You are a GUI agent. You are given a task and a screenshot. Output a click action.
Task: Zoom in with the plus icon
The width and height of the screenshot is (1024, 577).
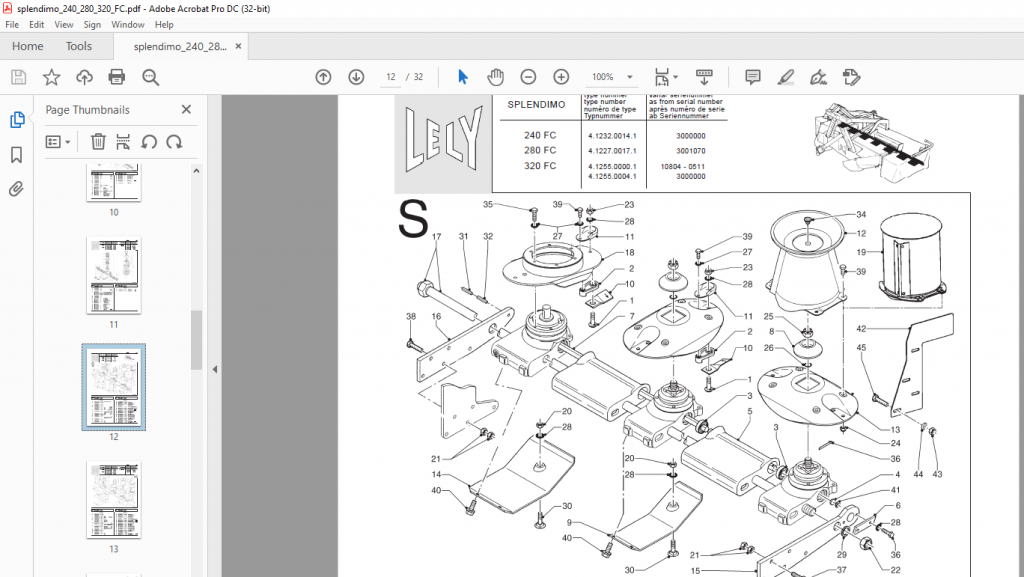pos(561,77)
